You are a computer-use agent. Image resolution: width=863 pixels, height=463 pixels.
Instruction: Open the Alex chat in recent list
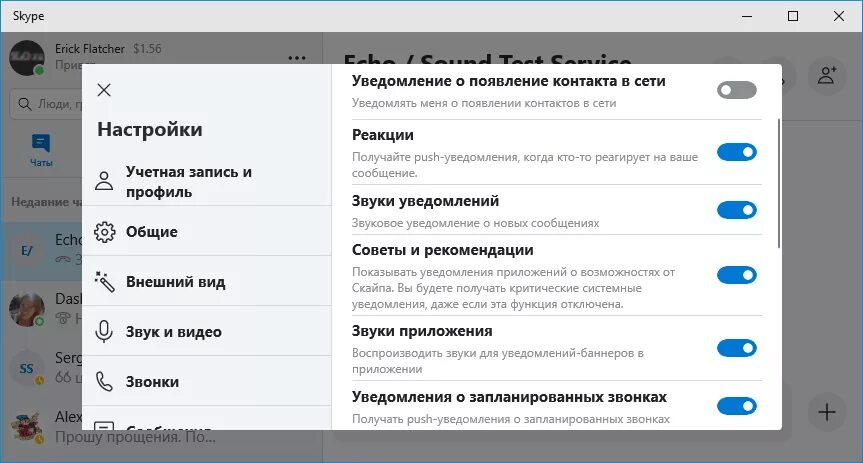pos(42,427)
